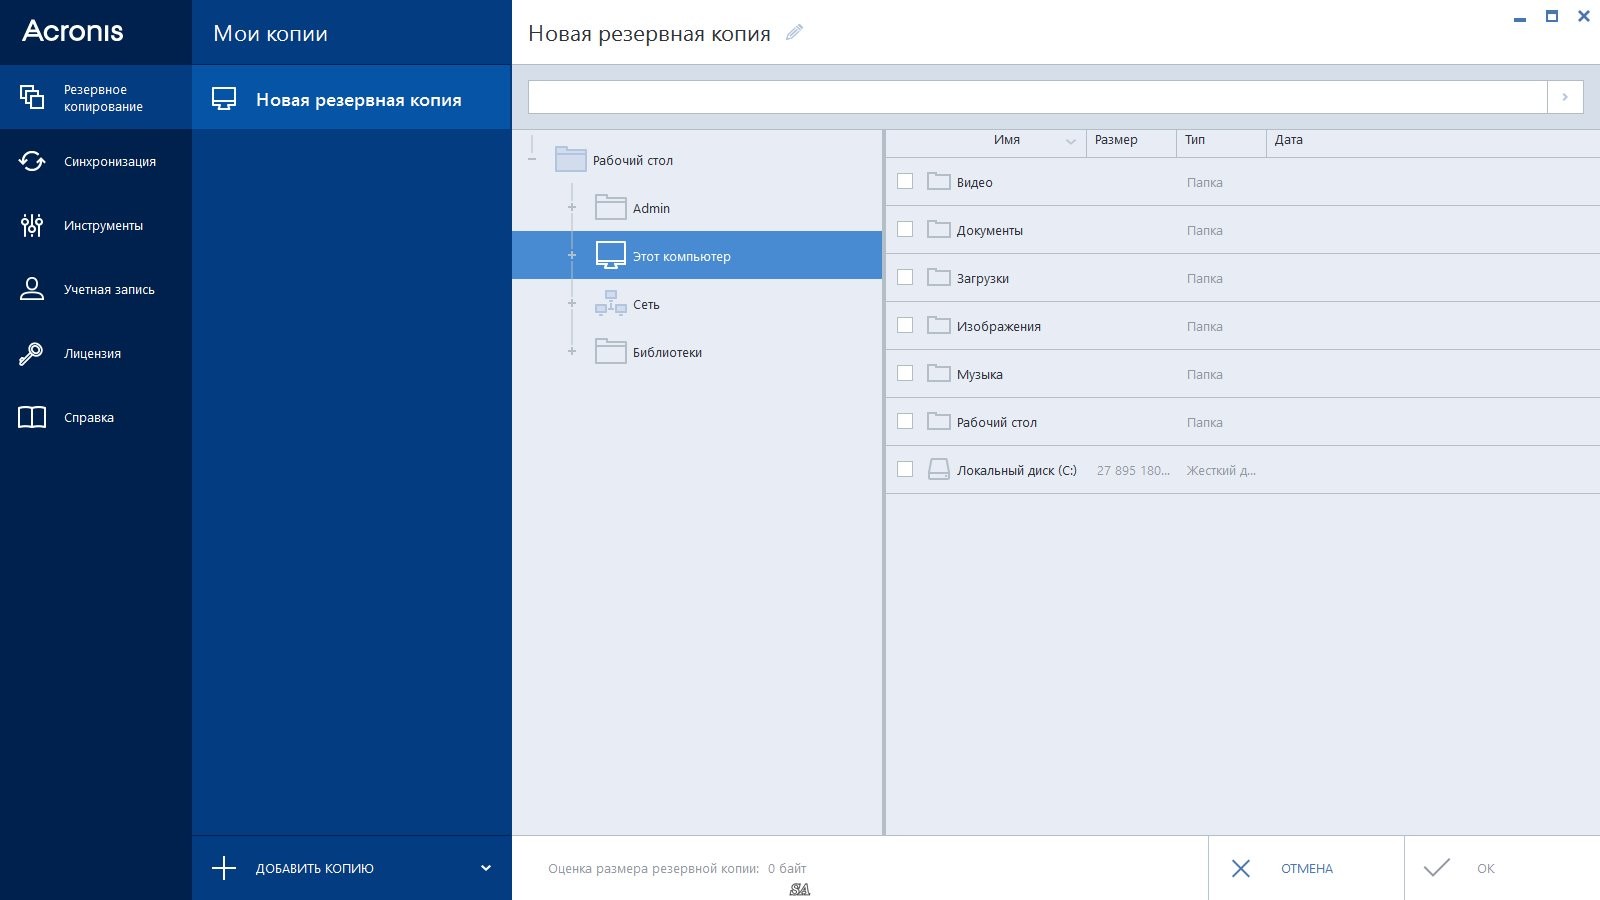Screen dimensions: 1600x900
Task: Open the Резервное копирование menu label
Action: point(103,98)
